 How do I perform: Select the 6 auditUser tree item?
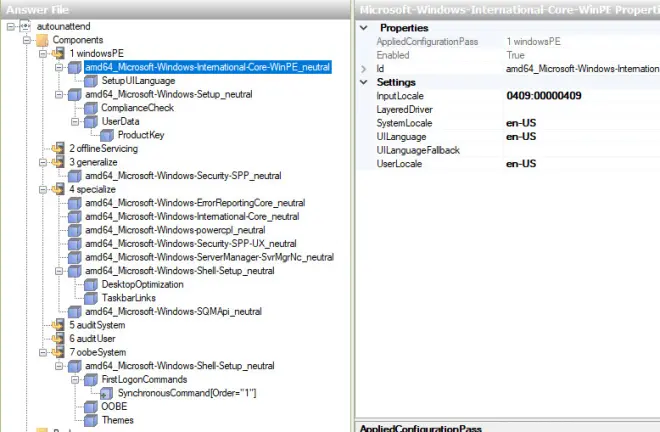(92, 339)
